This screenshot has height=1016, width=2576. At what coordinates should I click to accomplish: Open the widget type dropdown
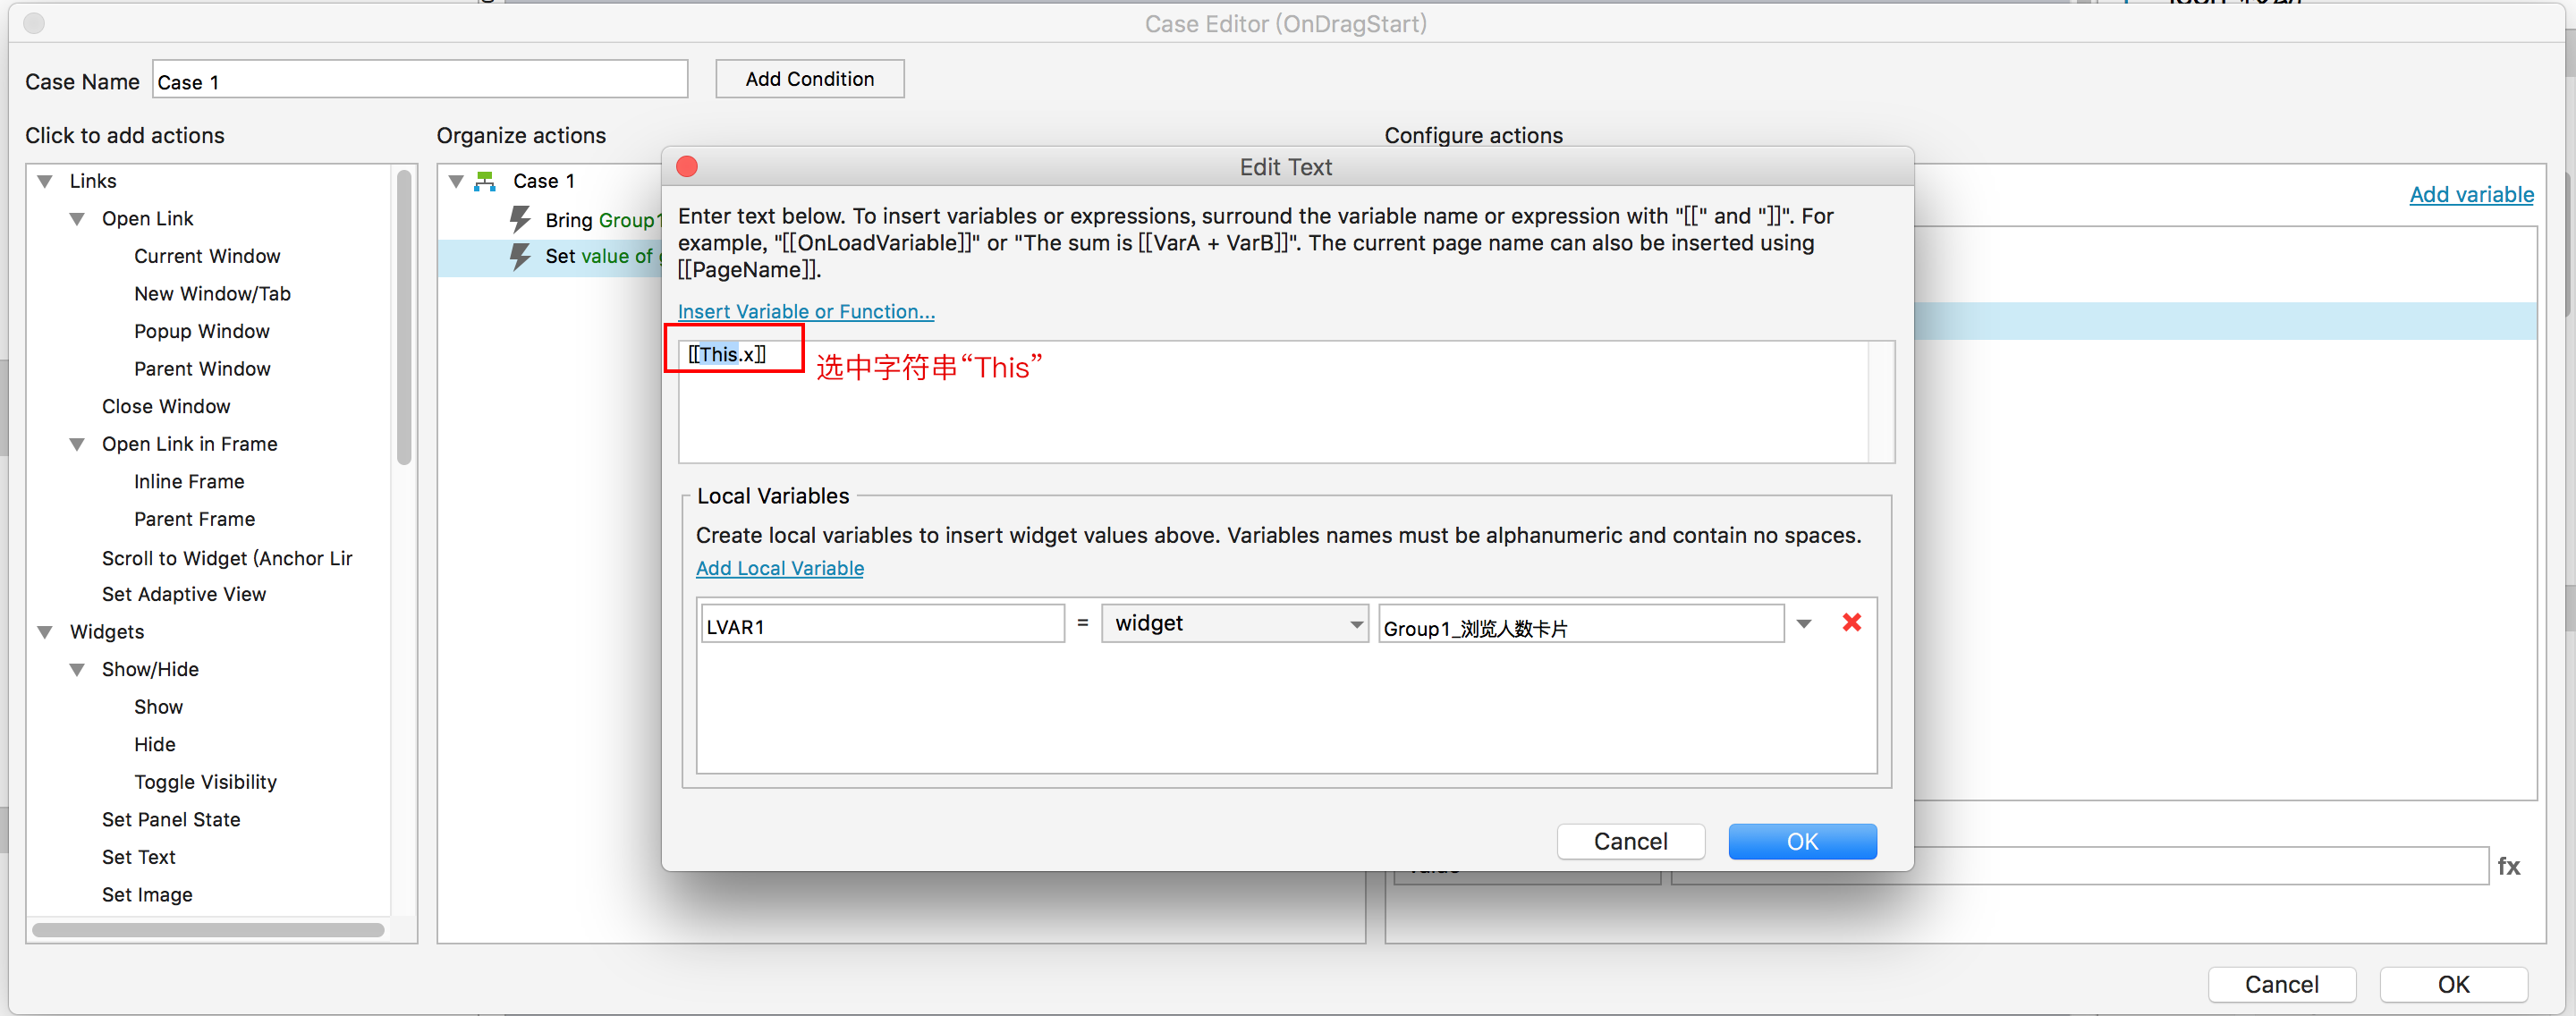pyautogui.click(x=1234, y=624)
